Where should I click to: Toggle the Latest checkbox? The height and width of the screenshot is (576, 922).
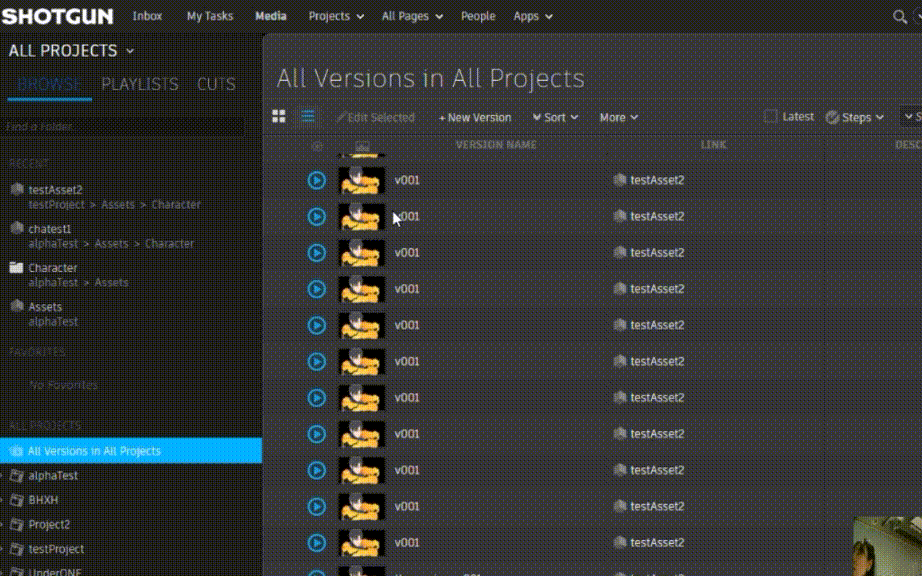[770, 117]
